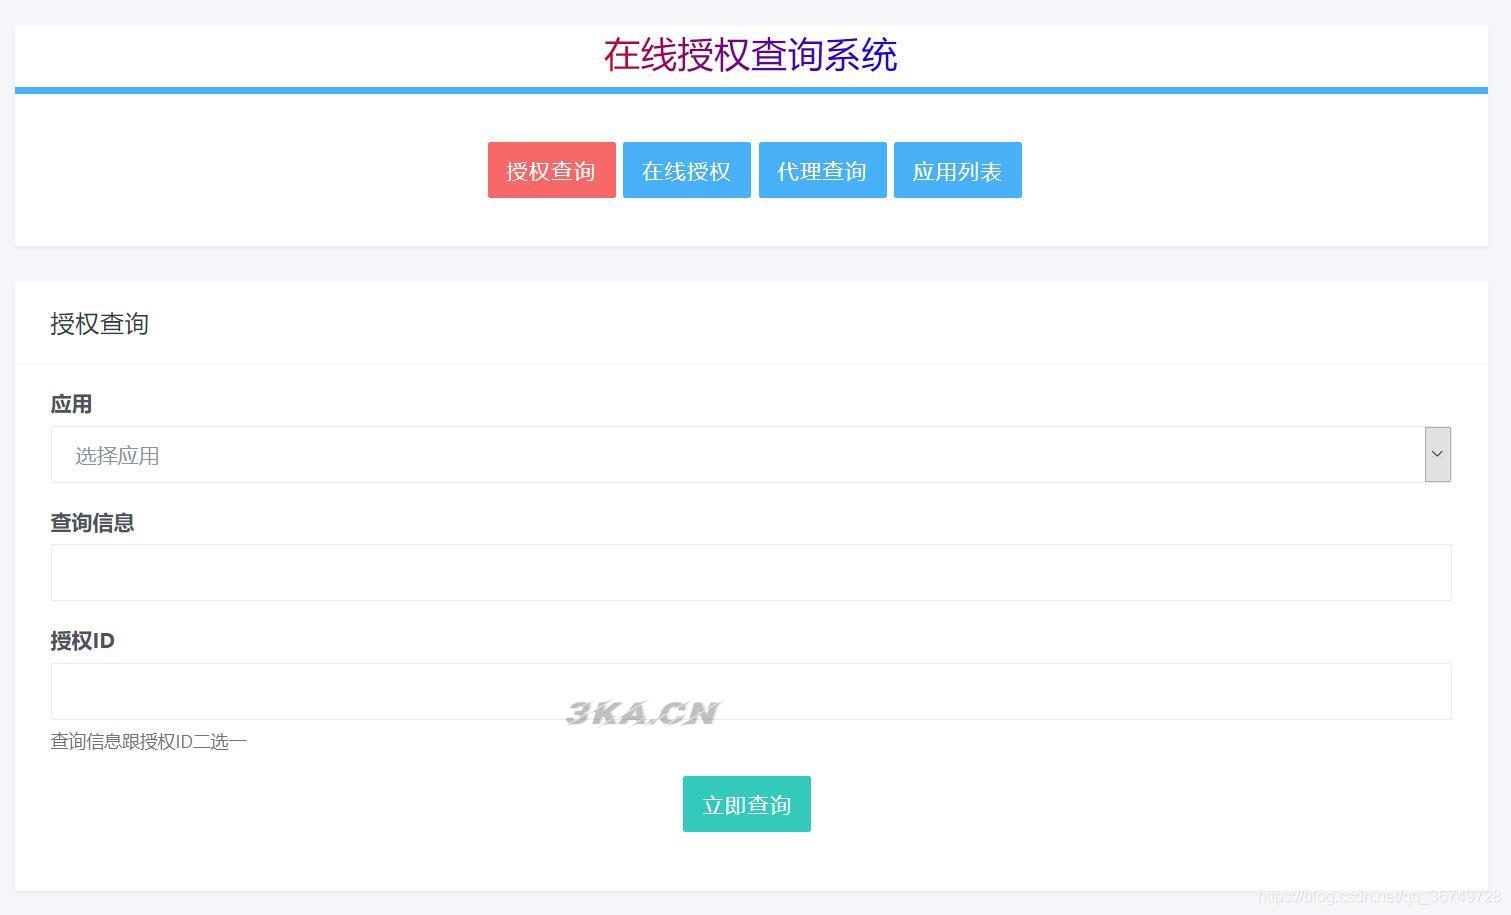Select the 查询信息 field label
The width and height of the screenshot is (1511, 915).
pyautogui.click(x=92, y=522)
